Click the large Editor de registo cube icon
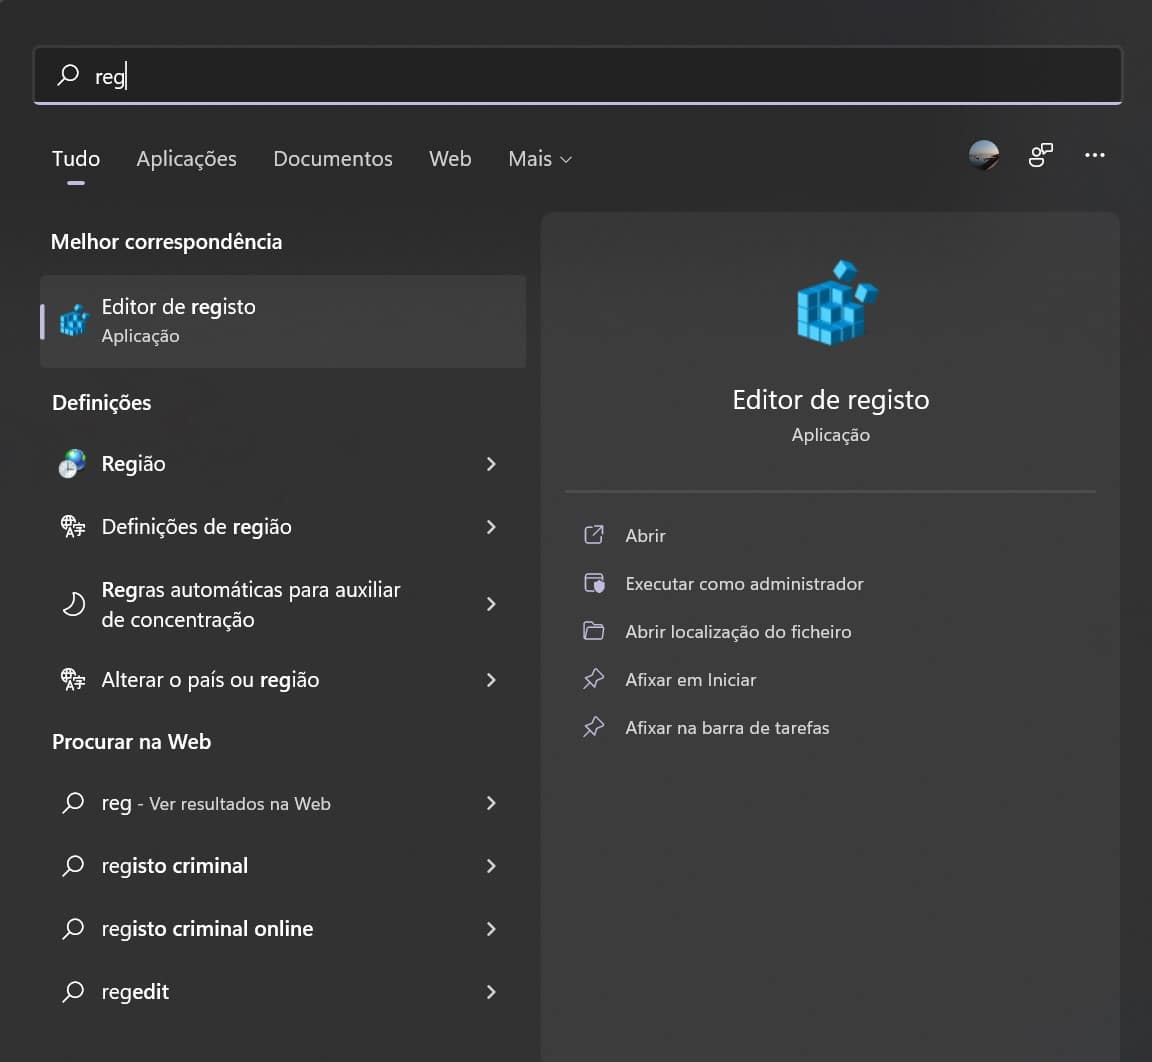1152x1062 pixels. (835, 304)
